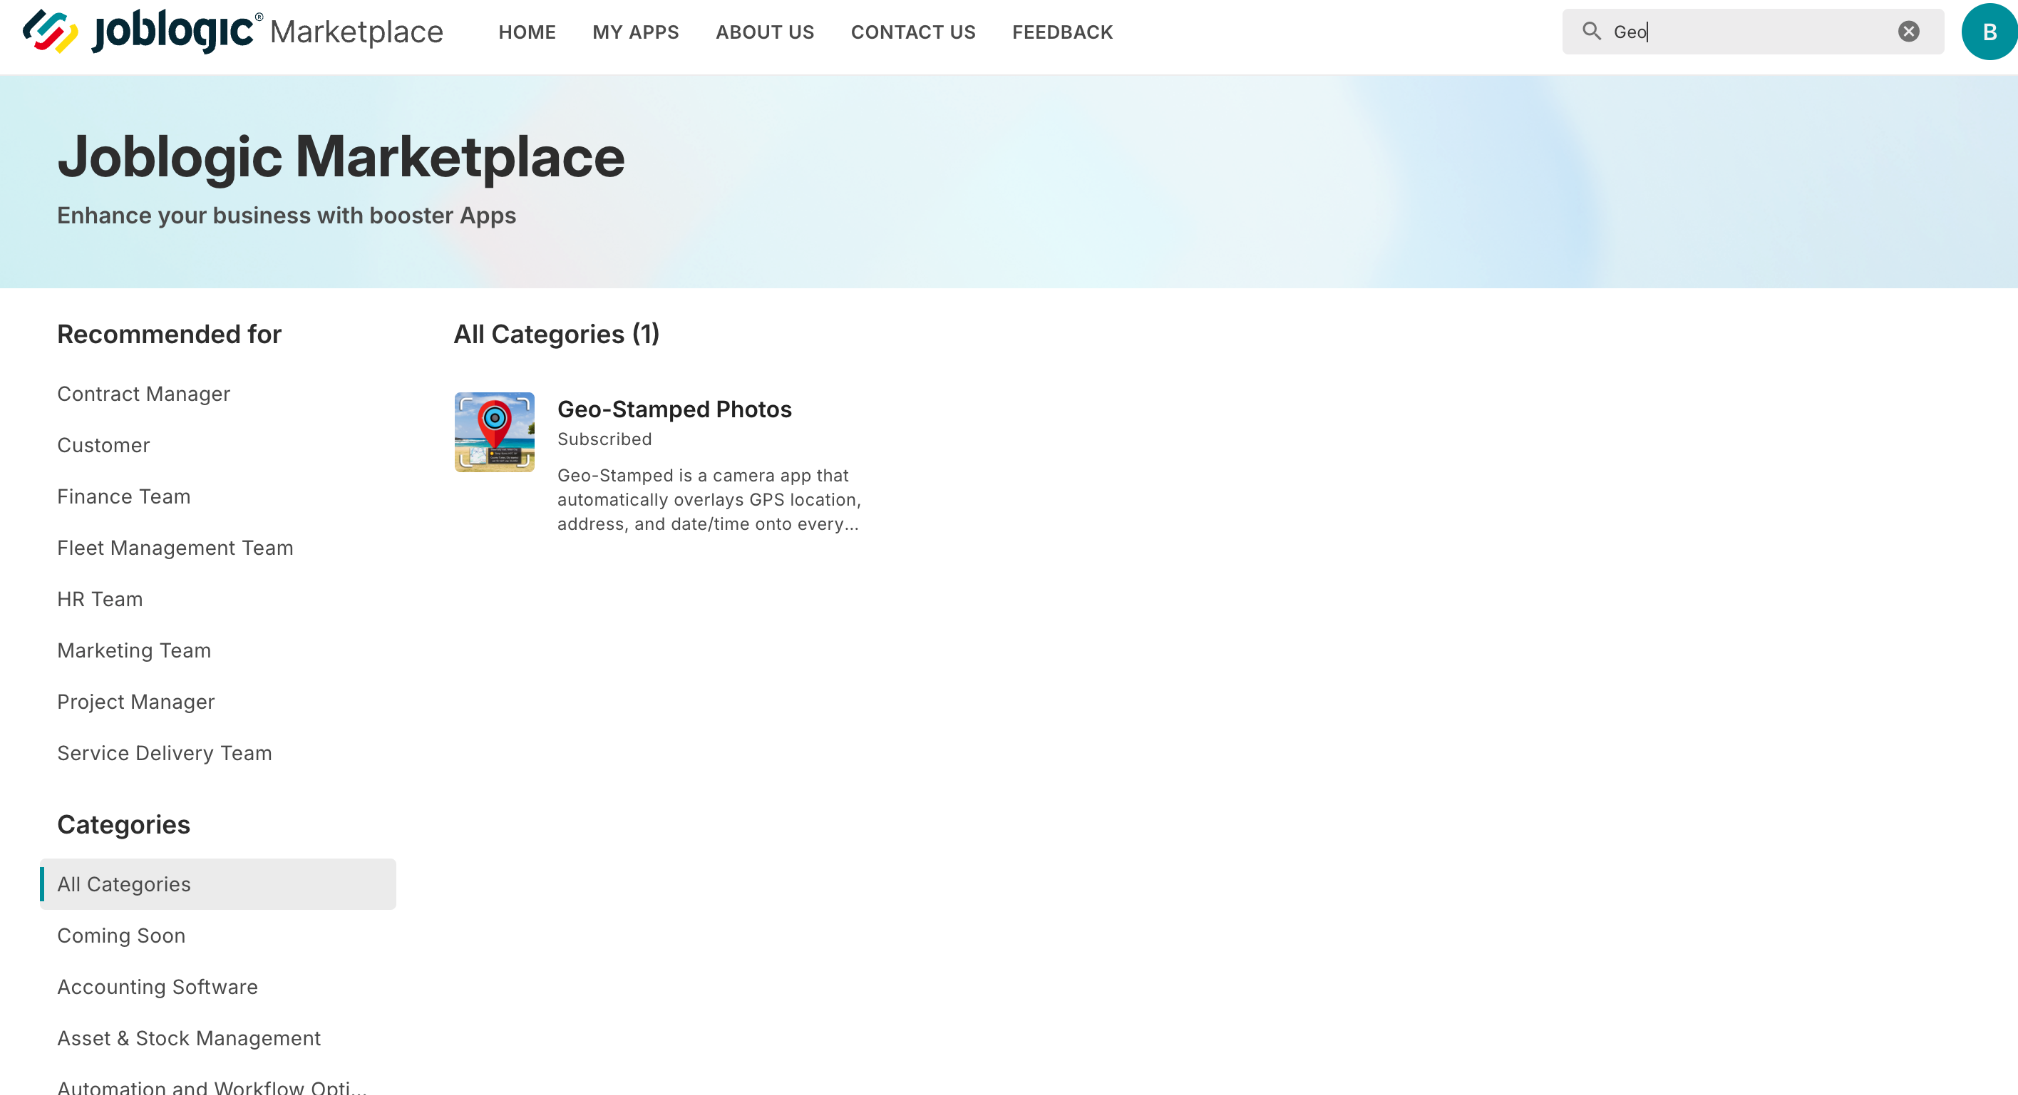Filter by Project Manager recommendation
Viewport: 2018px width, 1095px height.
coord(136,702)
